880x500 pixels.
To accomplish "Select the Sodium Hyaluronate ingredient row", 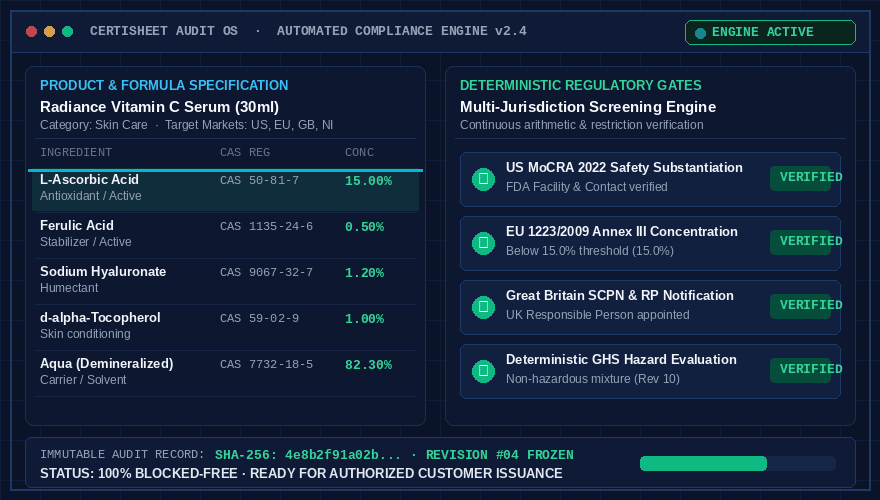I will pyautogui.click(x=226, y=281).
